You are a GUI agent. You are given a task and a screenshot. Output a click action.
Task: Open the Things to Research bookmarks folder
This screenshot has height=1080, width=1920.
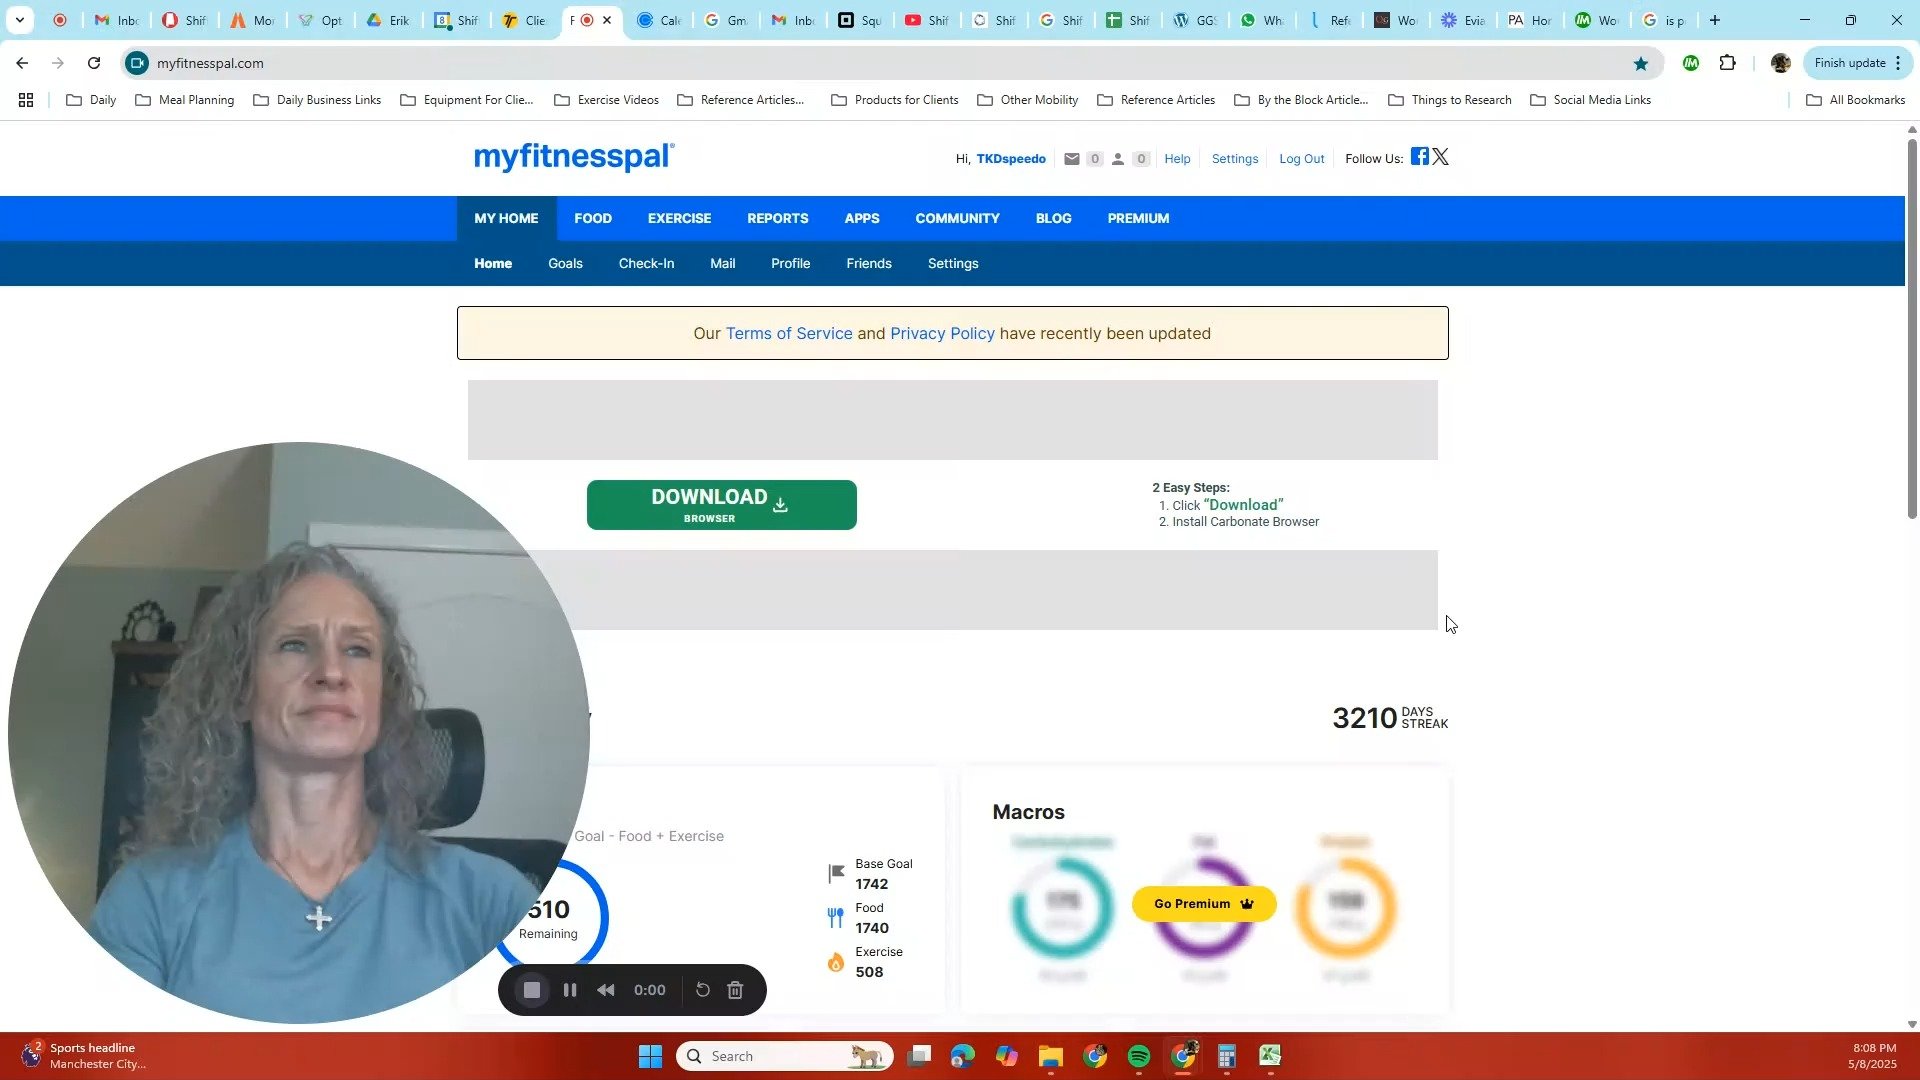[x=1450, y=100]
